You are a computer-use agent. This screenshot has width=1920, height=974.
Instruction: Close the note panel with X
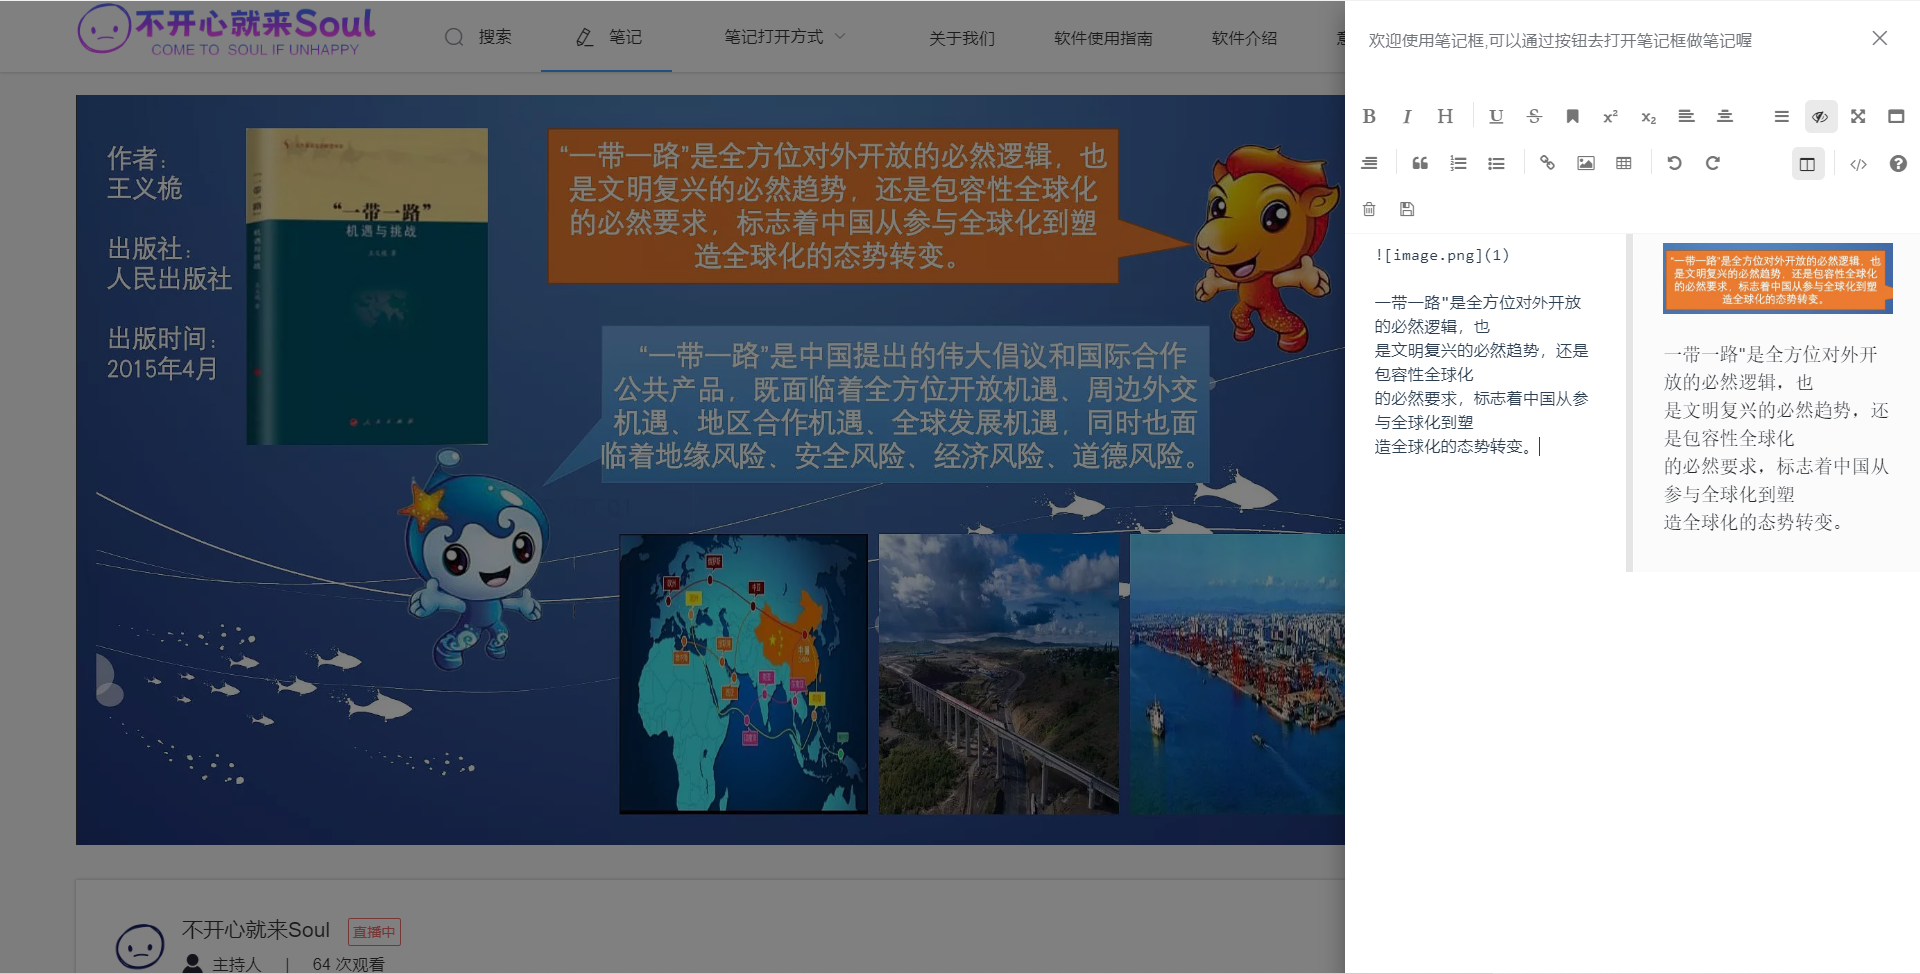(1879, 38)
